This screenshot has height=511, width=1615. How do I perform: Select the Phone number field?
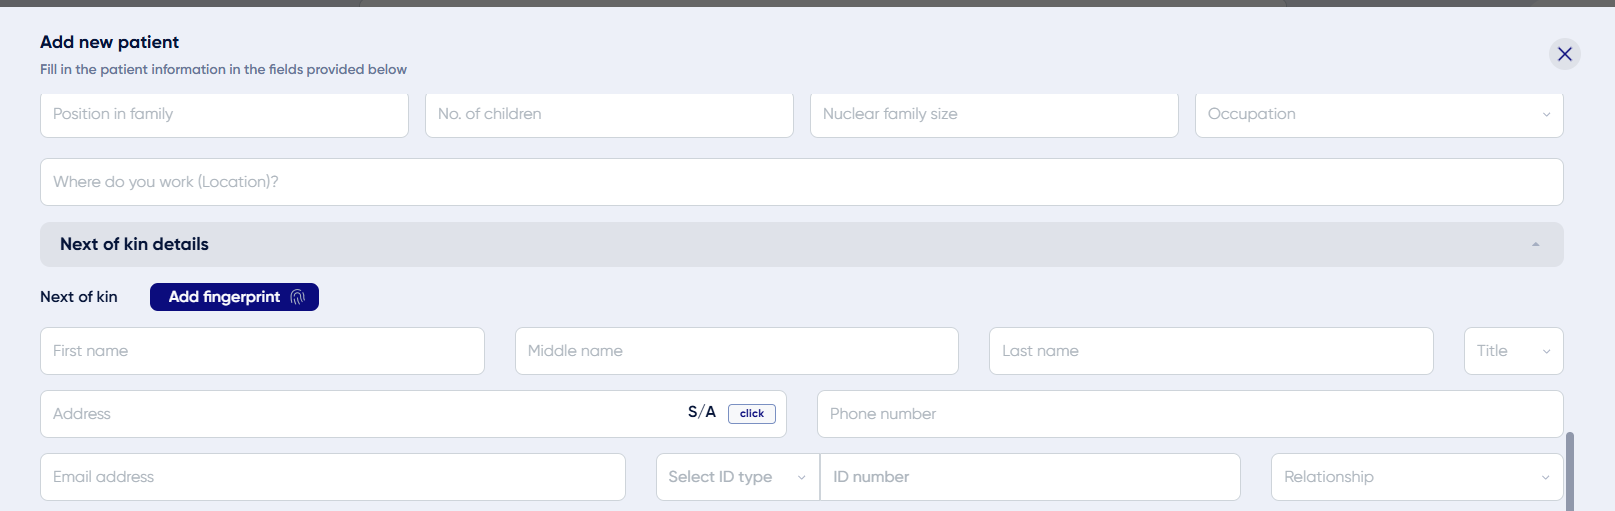tap(1189, 414)
